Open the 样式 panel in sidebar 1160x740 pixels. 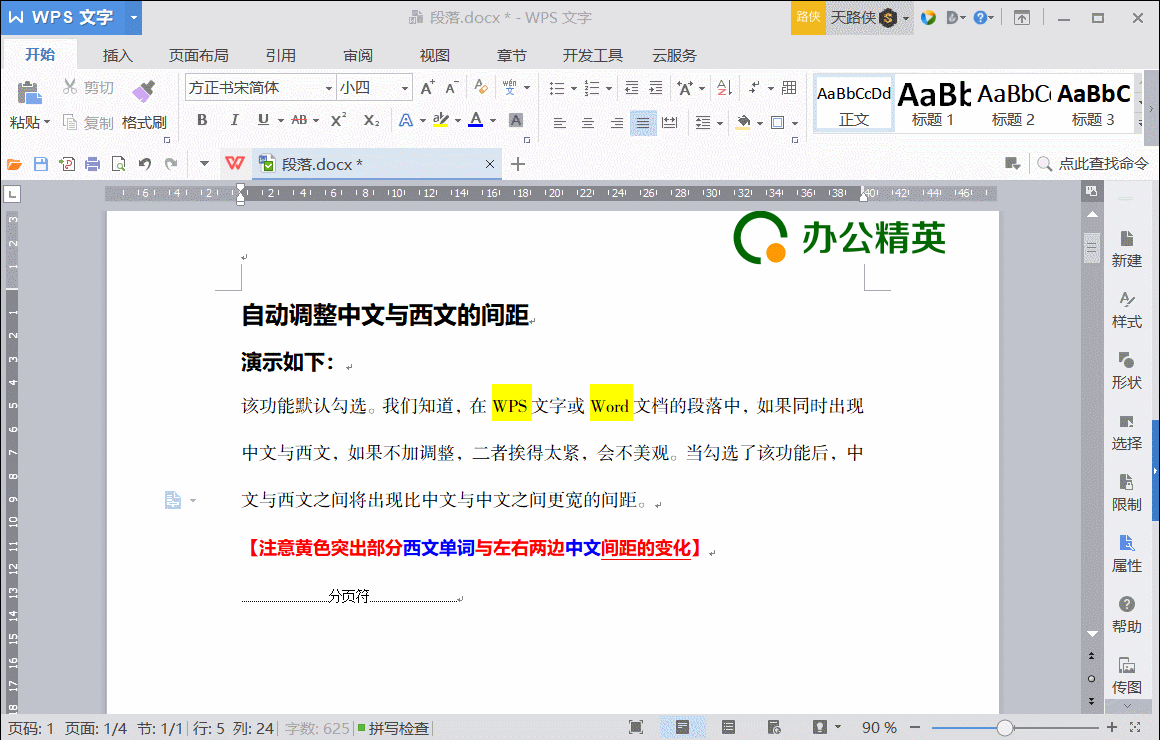tap(1126, 310)
